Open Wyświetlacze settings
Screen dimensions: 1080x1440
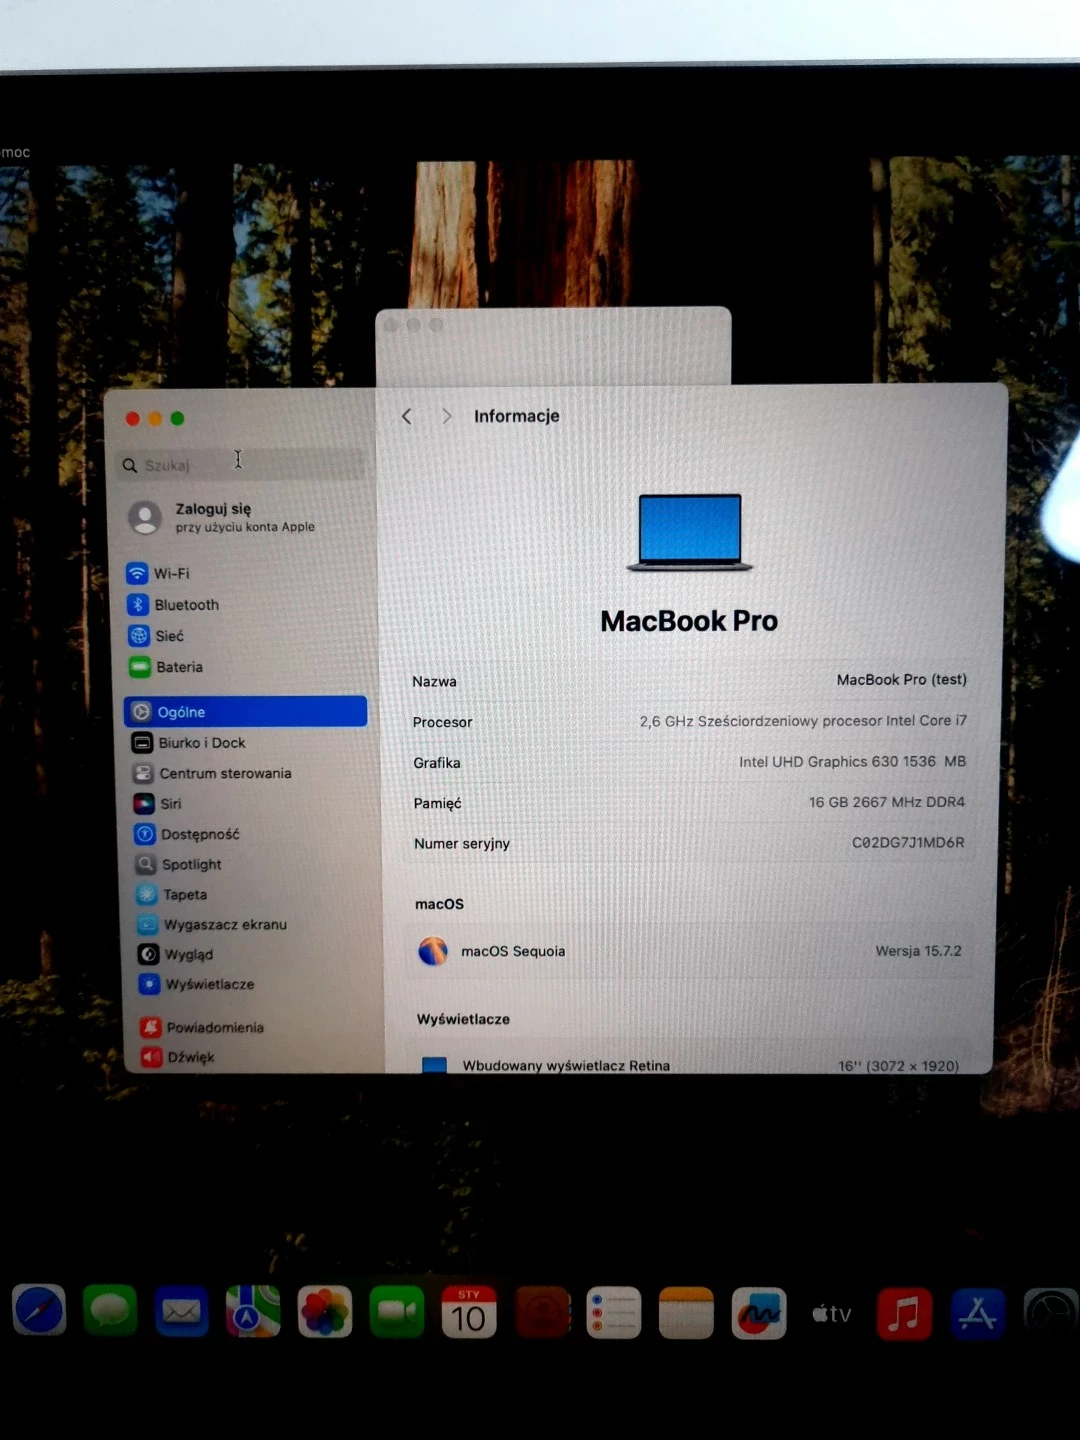[x=208, y=984]
